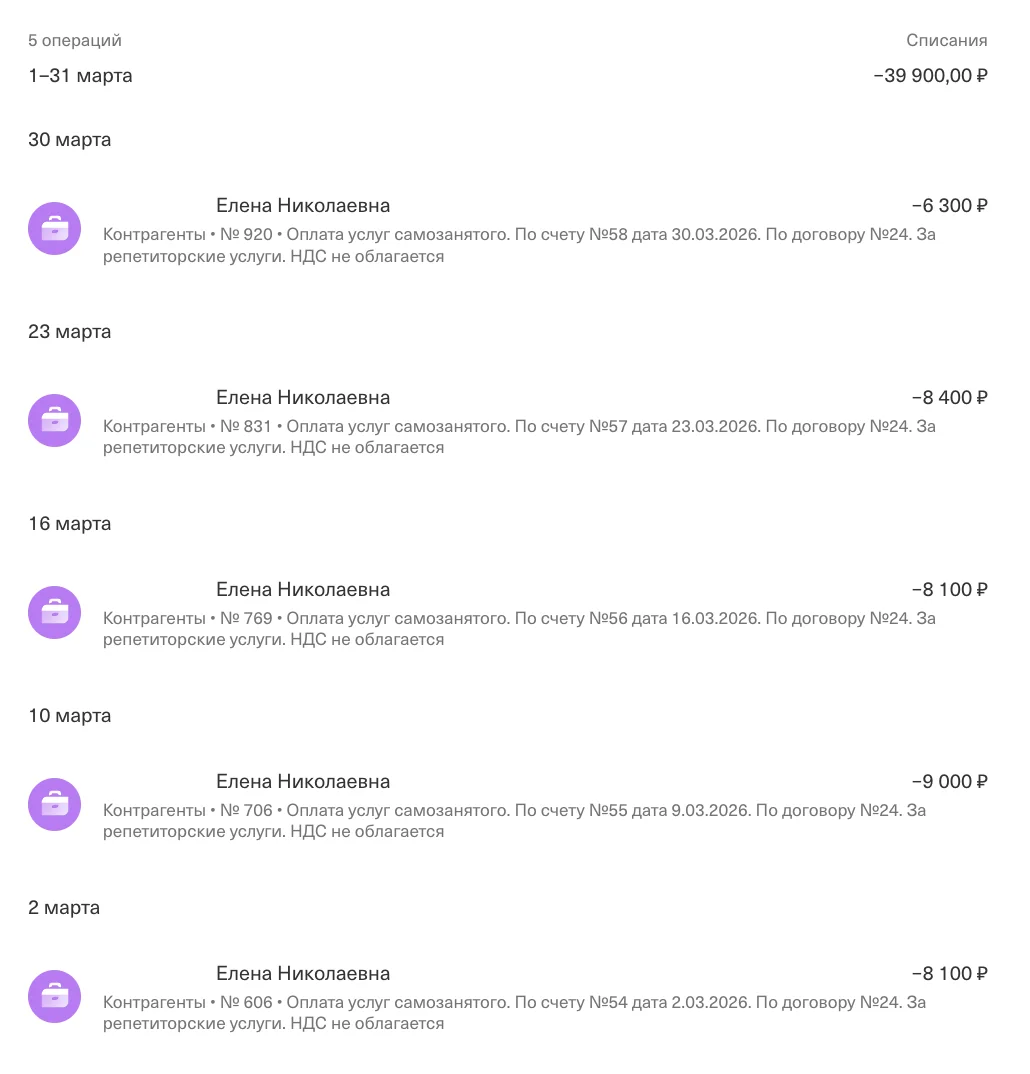The width and height of the screenshot is (1030, 1074).
Task: Click the briefcase icon for 10 March payment
Action: [x=54, y=804]
